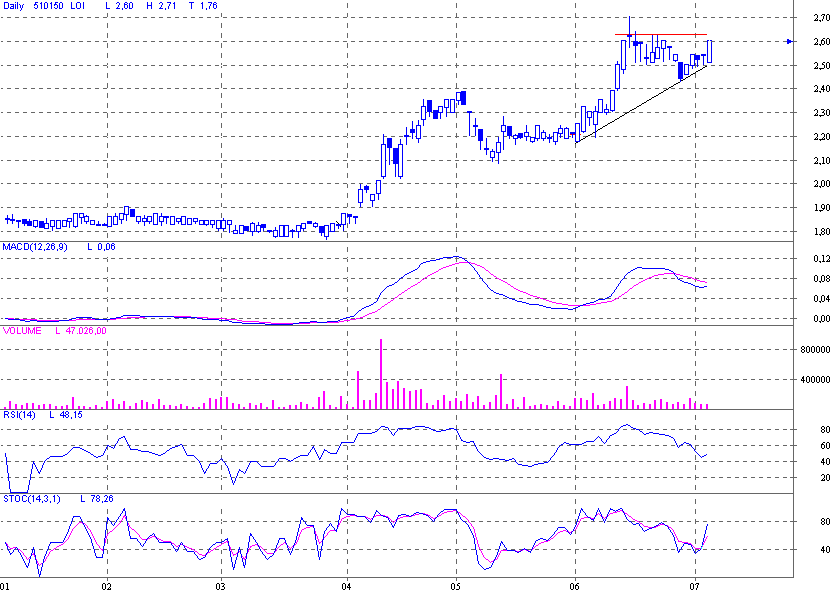
Task: Select the 06 month marker on time axis
Action: pyautogui.click(x=576, y=585)
